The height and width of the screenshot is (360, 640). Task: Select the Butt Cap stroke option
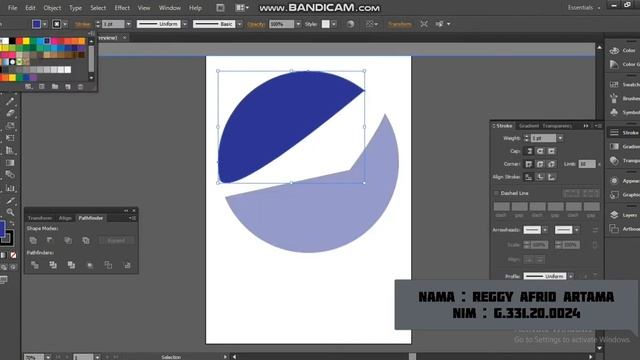coord(529,151)
